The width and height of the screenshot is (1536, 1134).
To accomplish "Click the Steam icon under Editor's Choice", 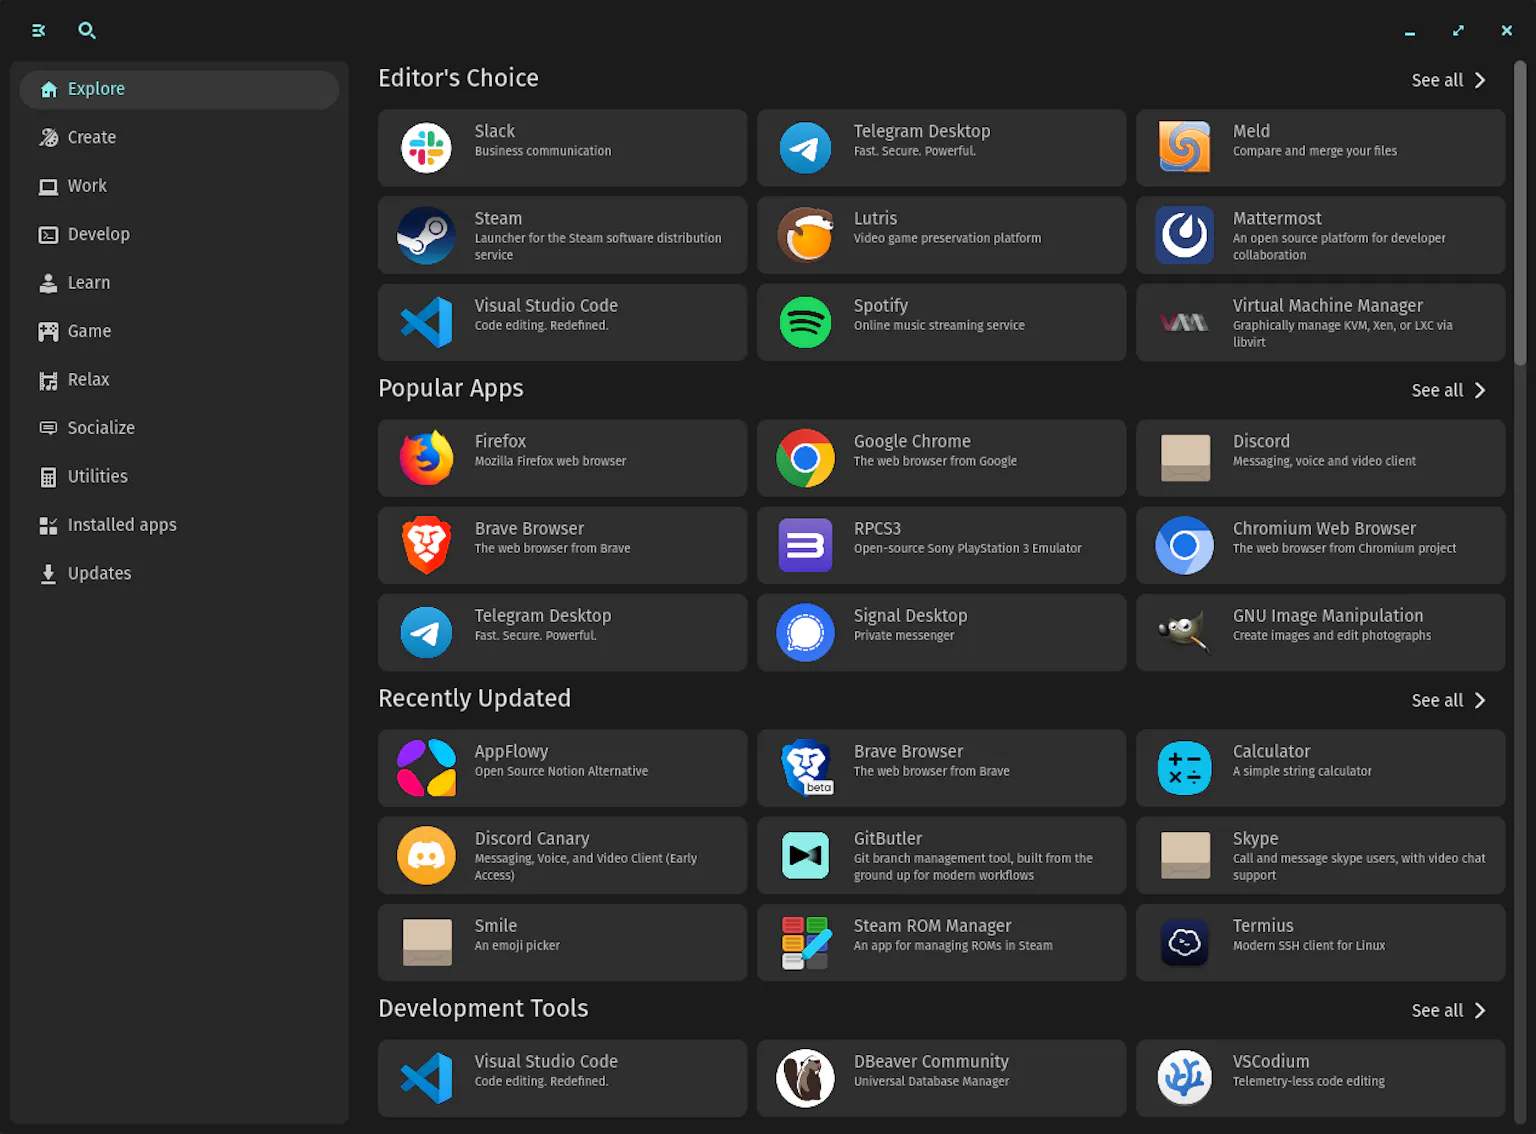I will click(x=426, y=235).
